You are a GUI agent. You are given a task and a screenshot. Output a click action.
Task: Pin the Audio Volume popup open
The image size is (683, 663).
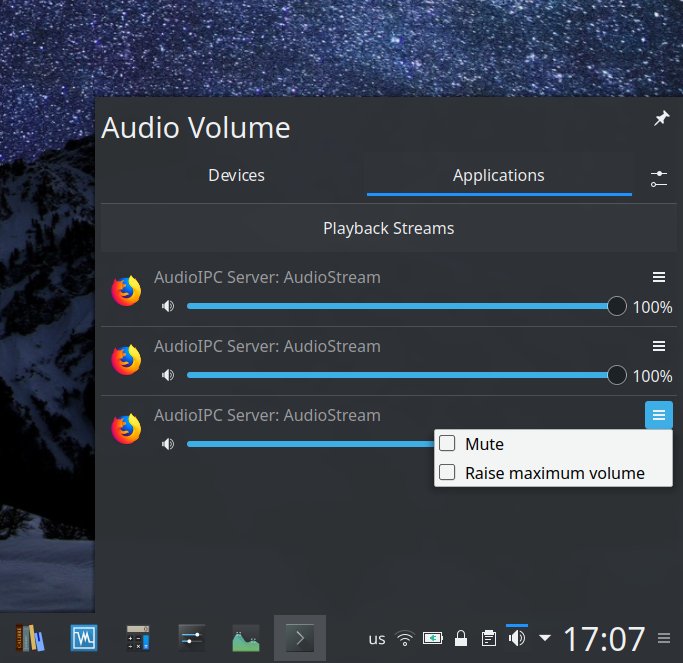(x=661, y=118)
